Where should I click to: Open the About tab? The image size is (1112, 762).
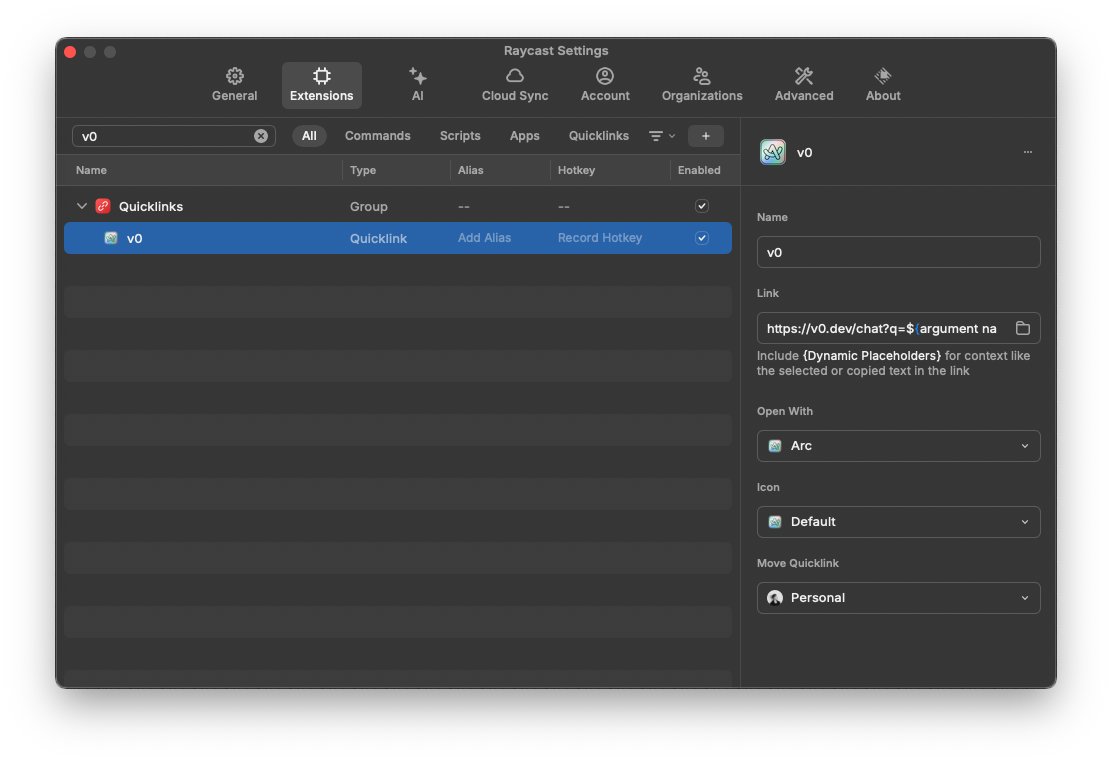[883, 85]
